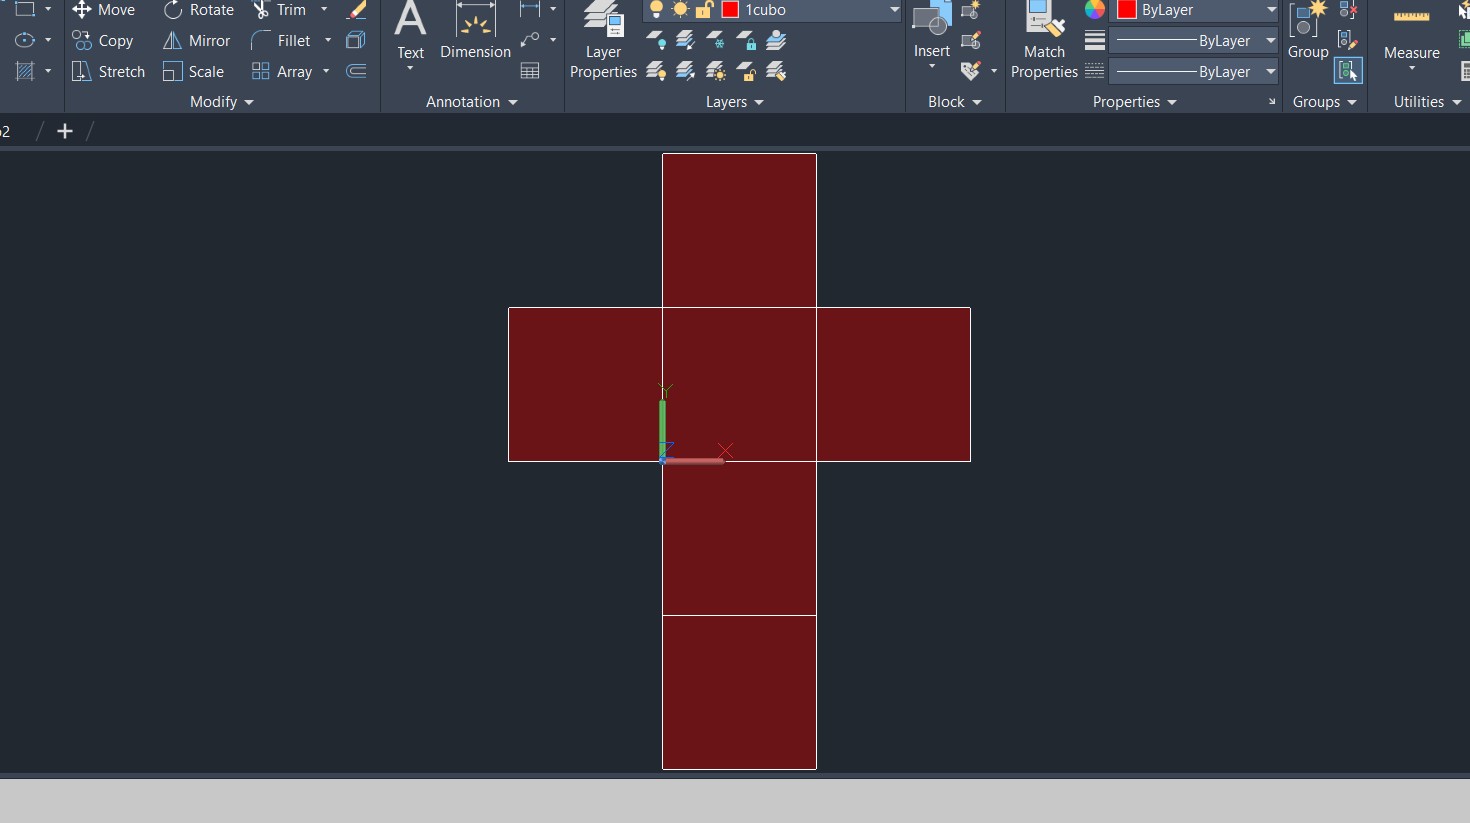Click the Insert block icon

[931, 30]
